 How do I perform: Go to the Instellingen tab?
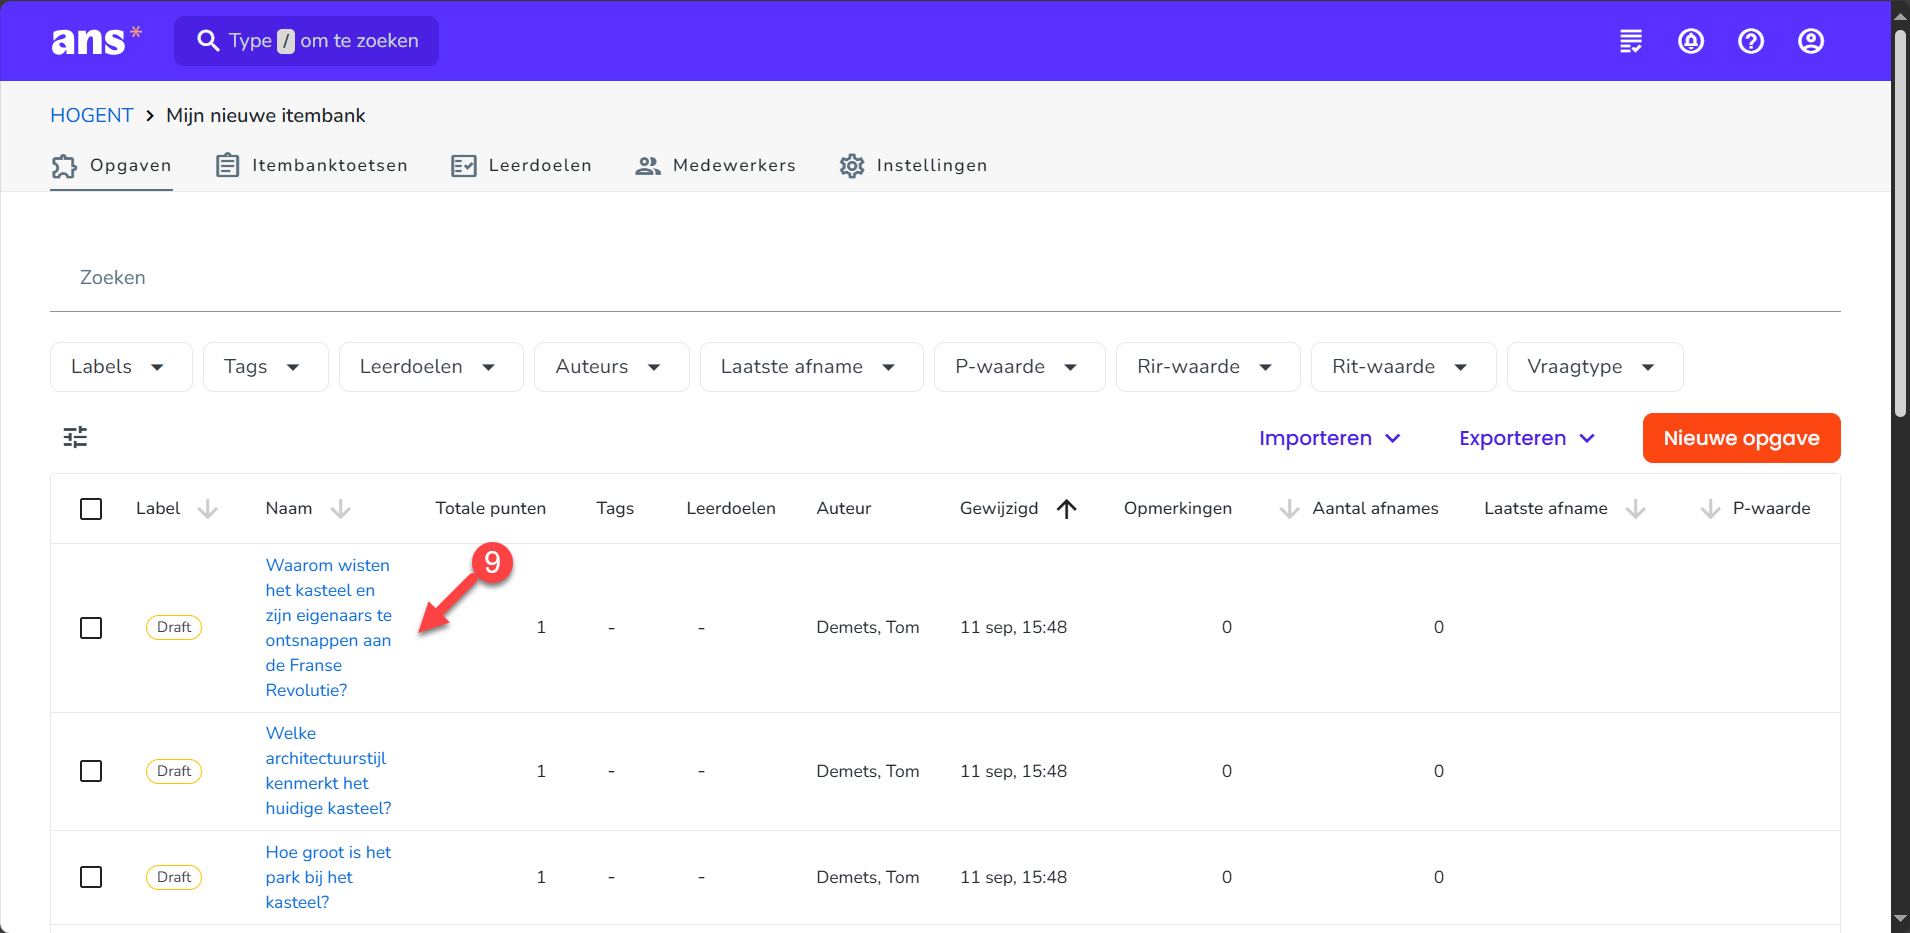click(913, 166)
